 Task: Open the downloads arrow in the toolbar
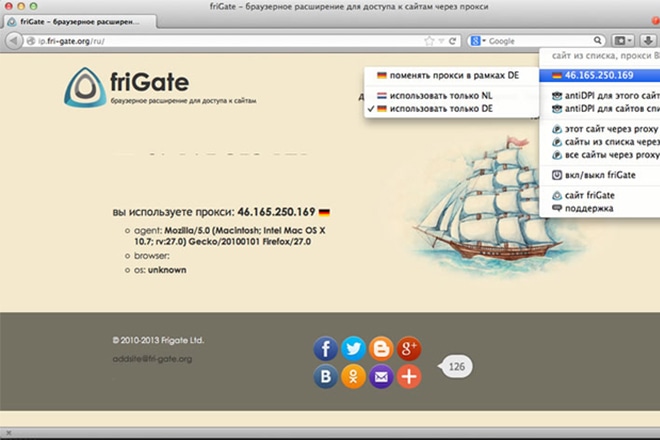point(648,41)
